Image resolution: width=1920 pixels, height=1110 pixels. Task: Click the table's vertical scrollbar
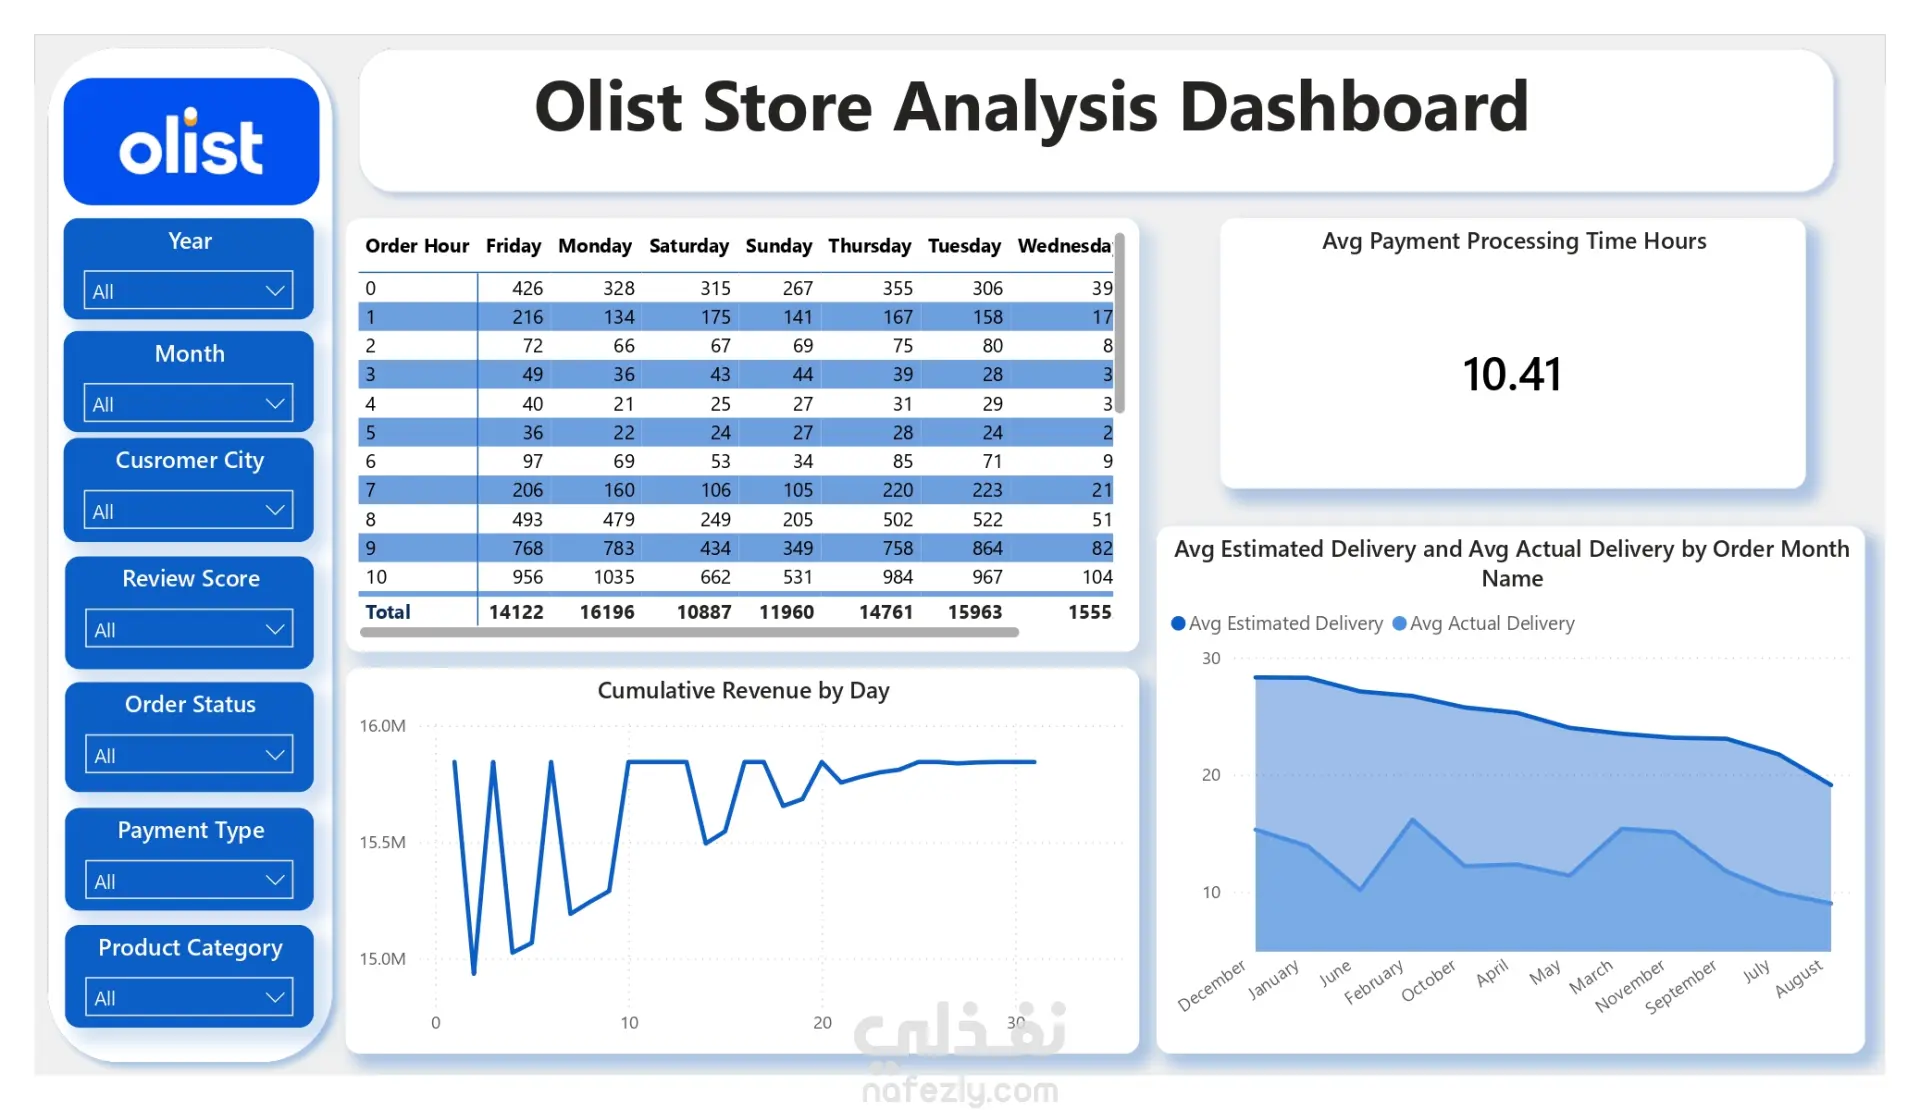point(1120,322)
